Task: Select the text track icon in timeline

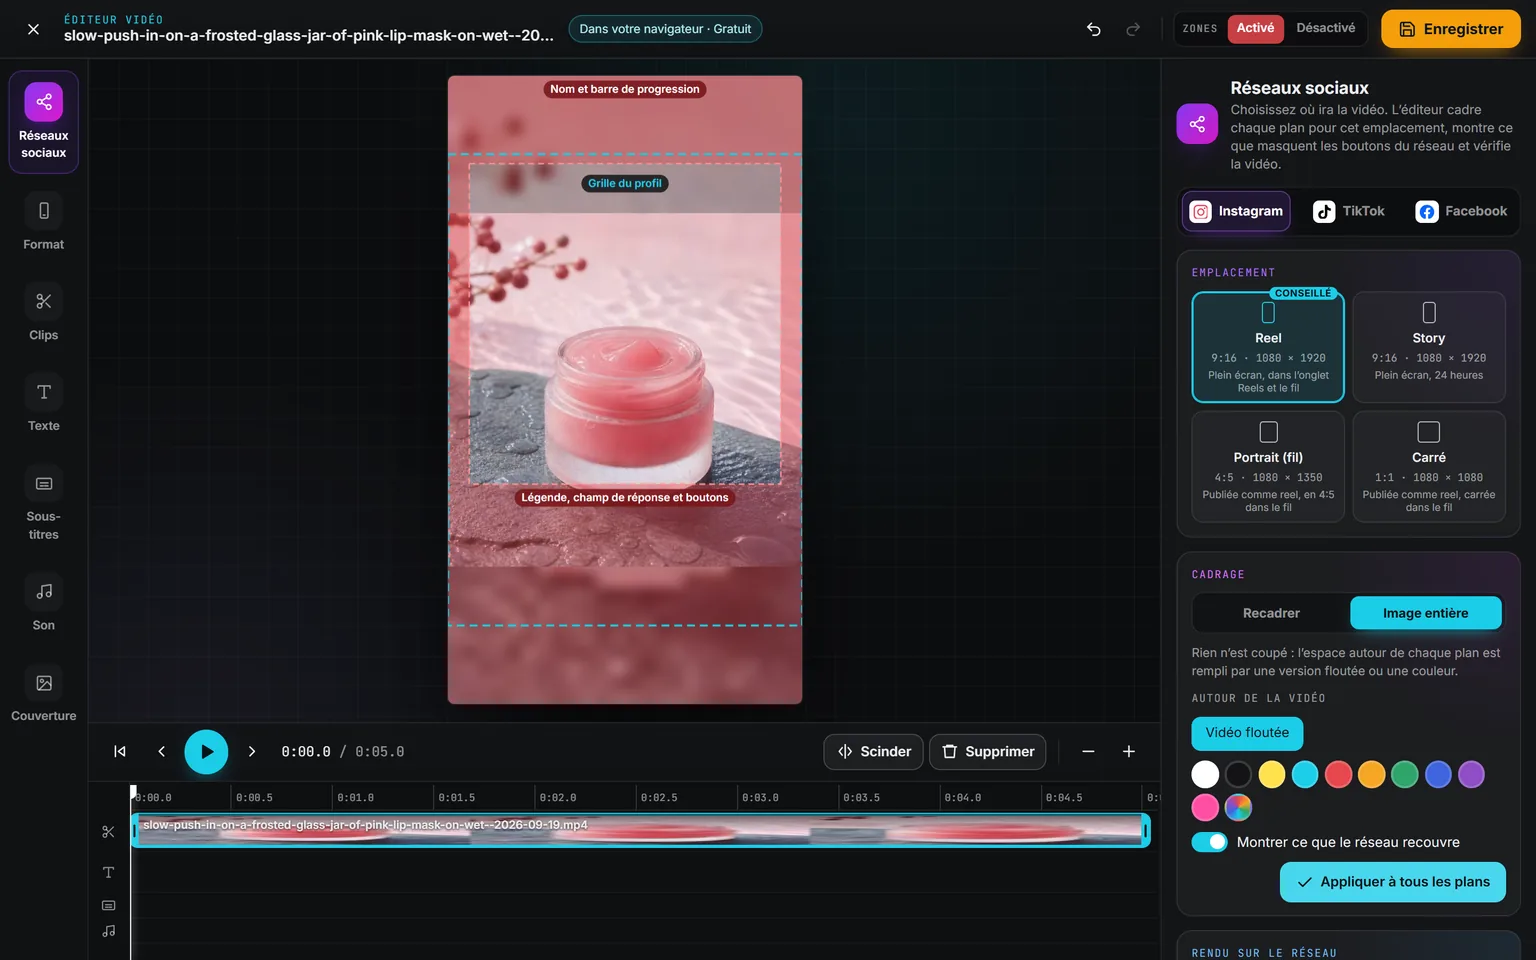Action: 109,873
